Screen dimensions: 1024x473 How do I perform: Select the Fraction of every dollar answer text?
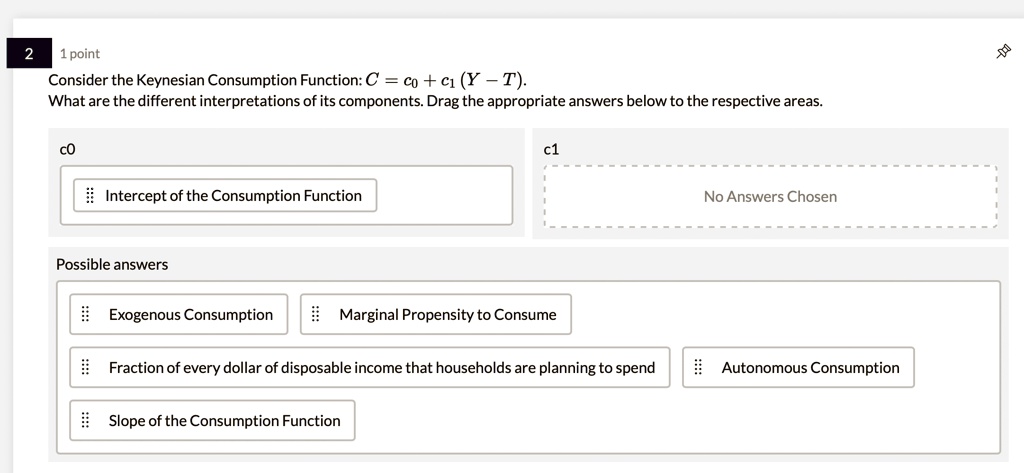[381, 368]
